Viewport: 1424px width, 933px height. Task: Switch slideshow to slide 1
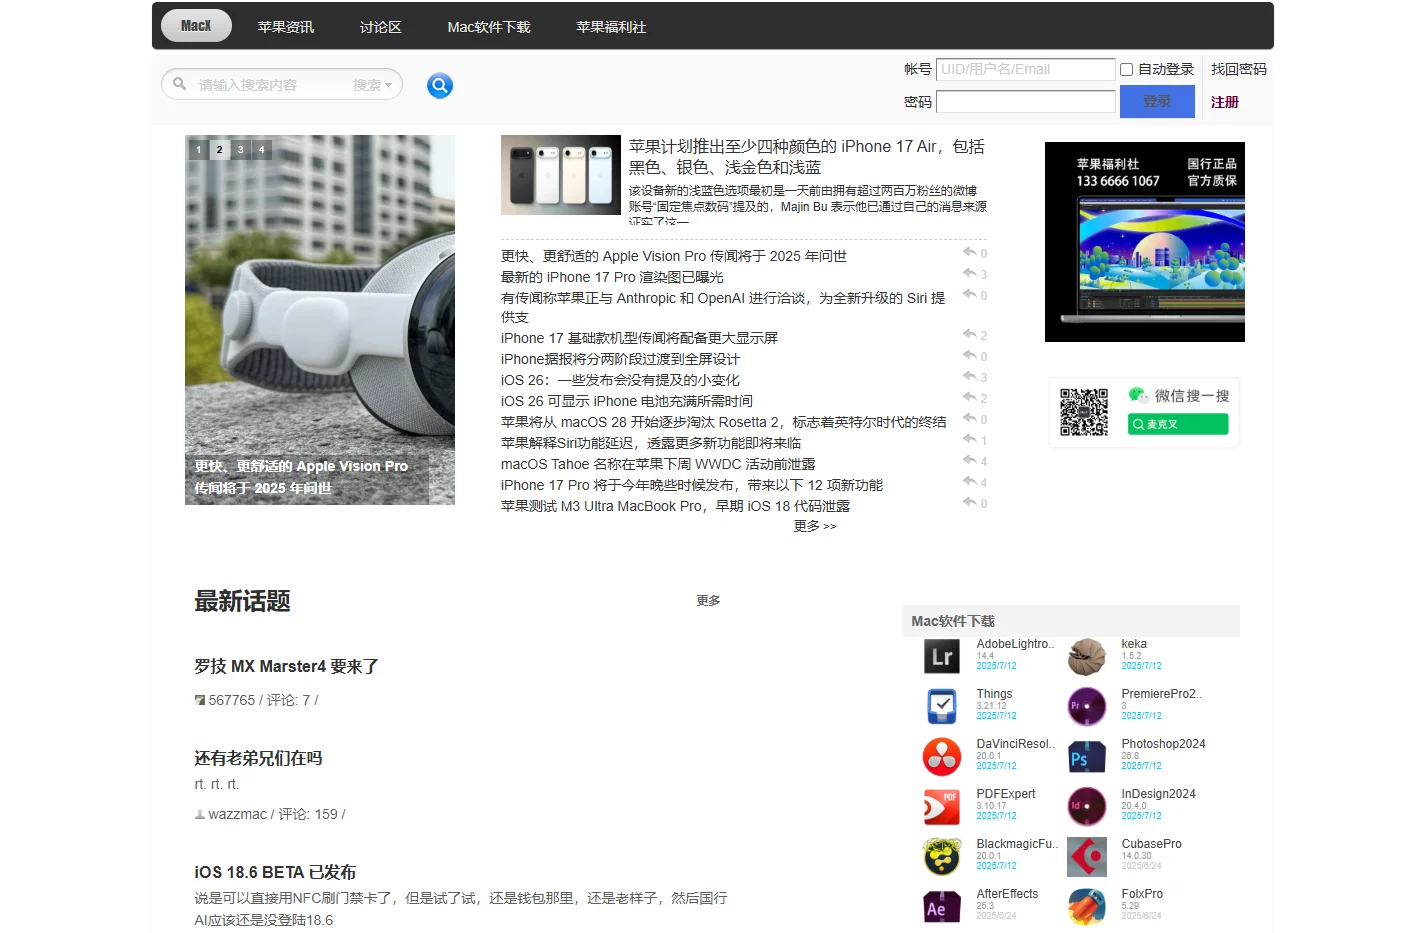(x=199, y=149)
